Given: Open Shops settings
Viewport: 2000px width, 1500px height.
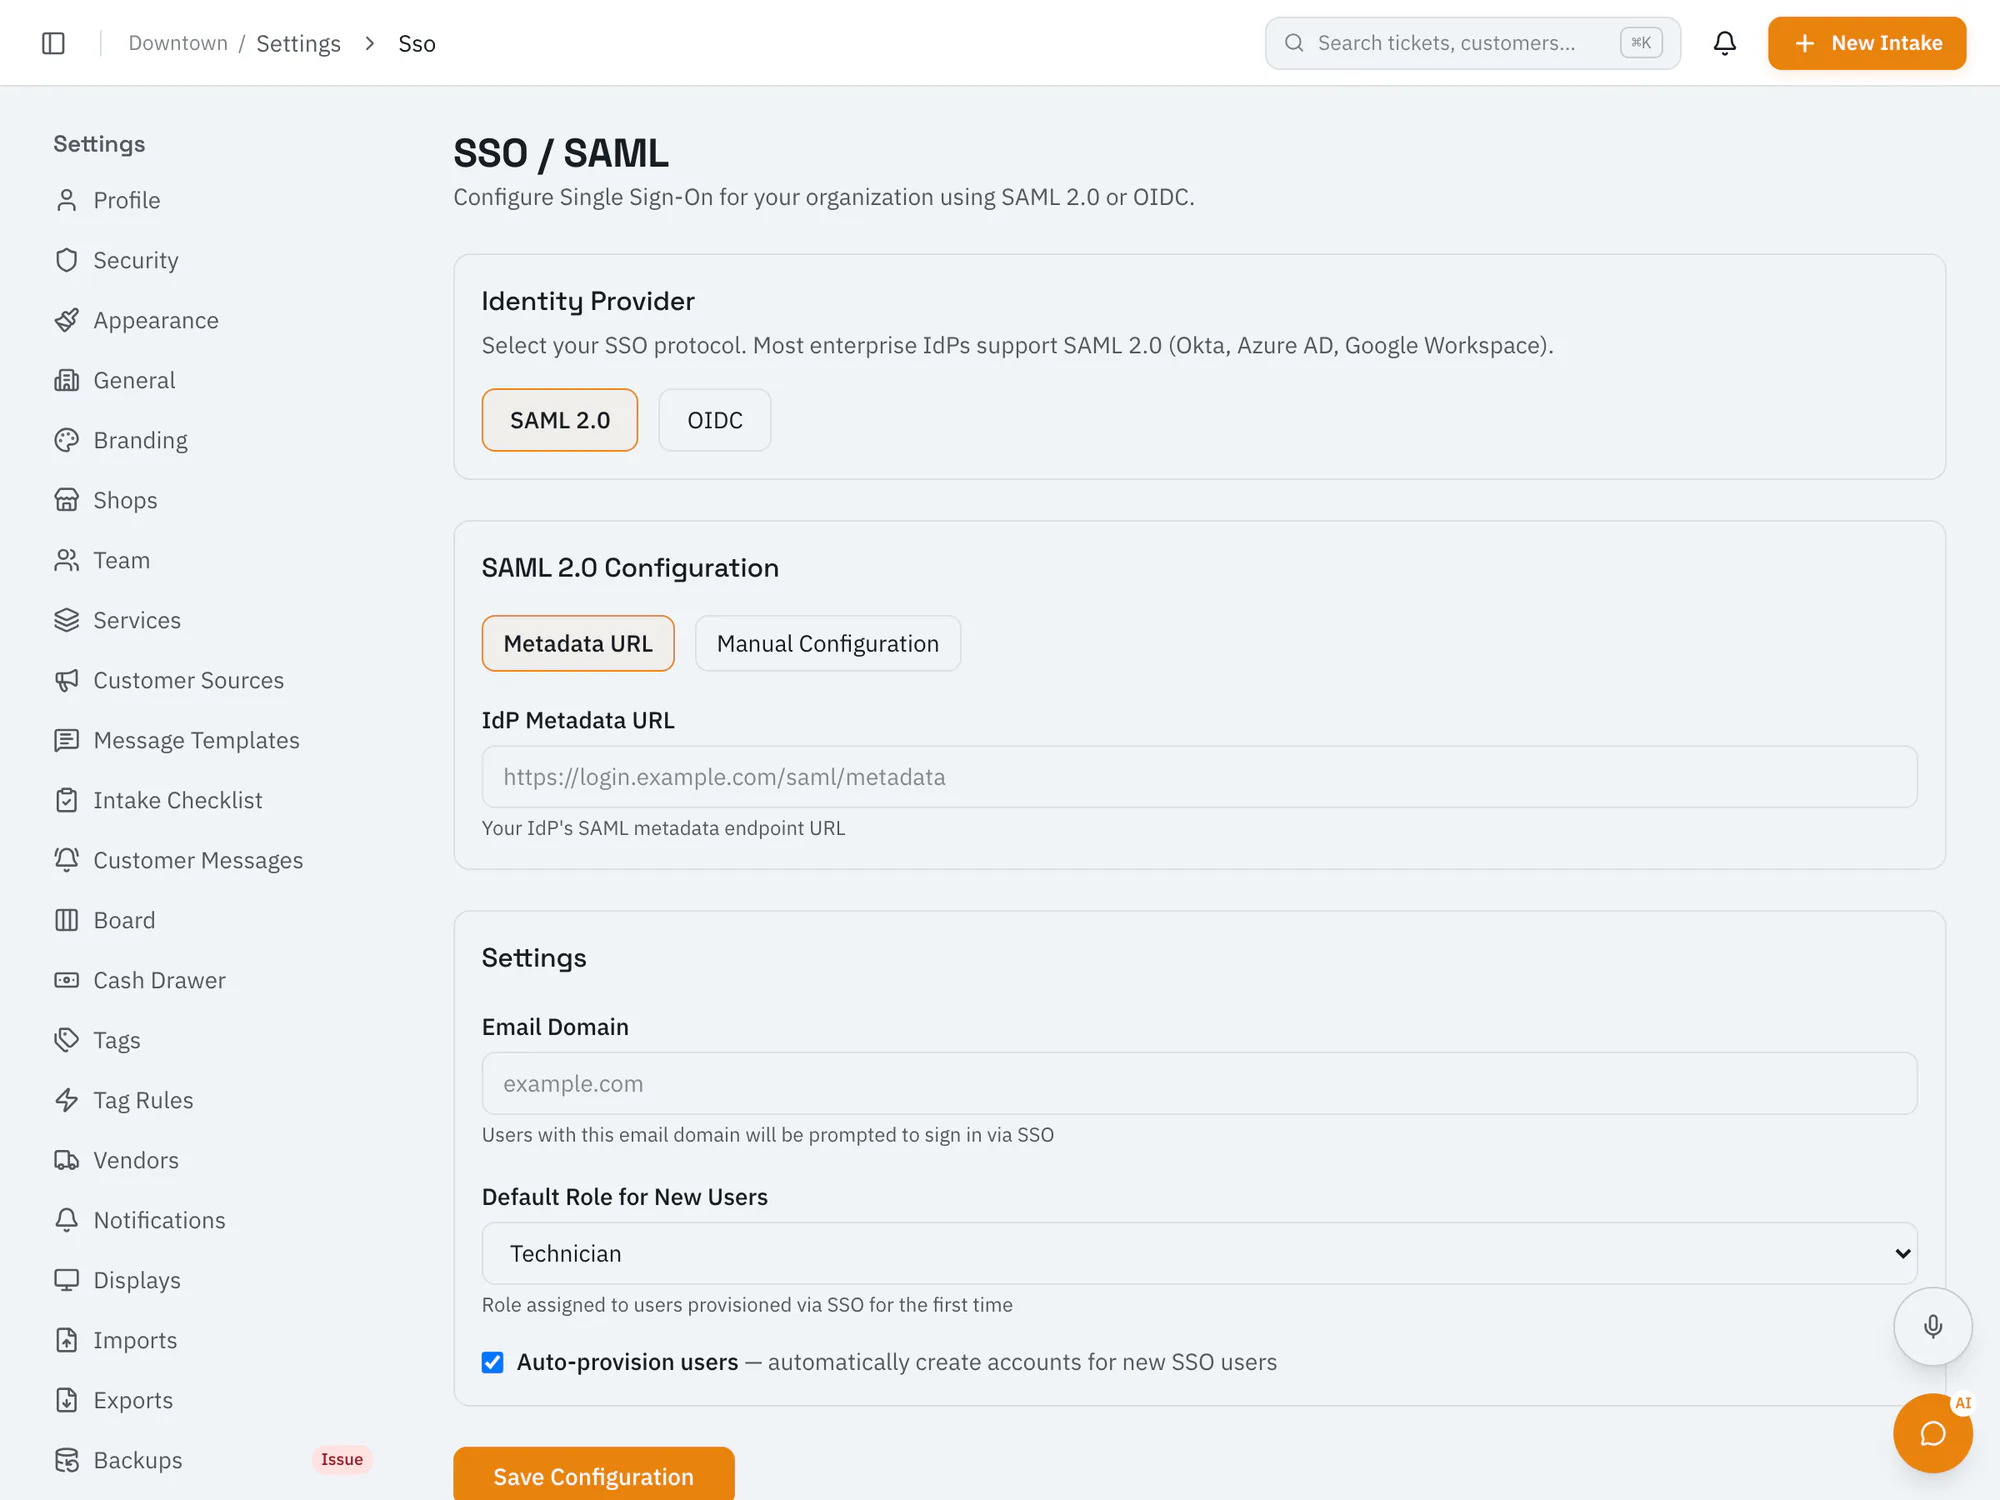Looking at the screenshot, I should click(x=213, y=500).
